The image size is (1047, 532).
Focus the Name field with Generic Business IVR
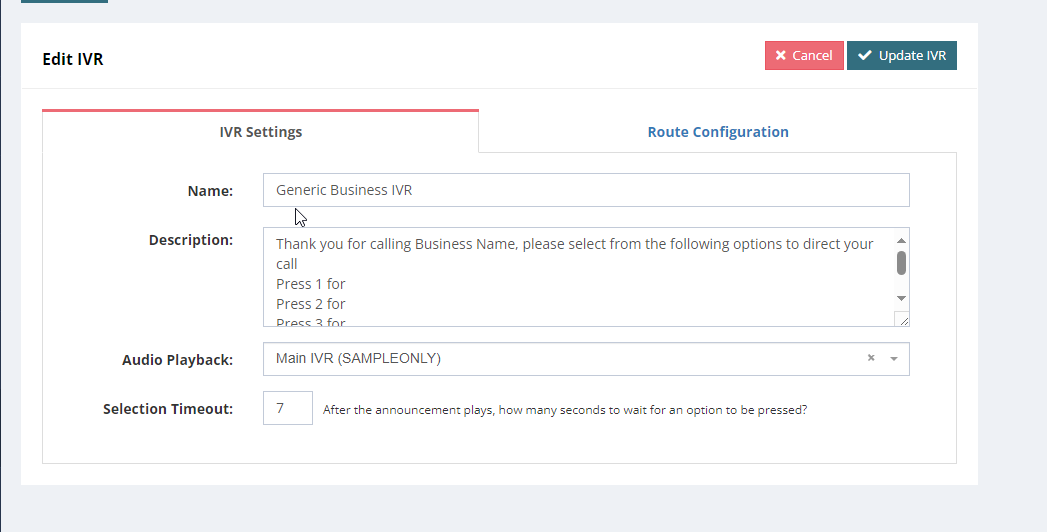[x=586, y=190]
